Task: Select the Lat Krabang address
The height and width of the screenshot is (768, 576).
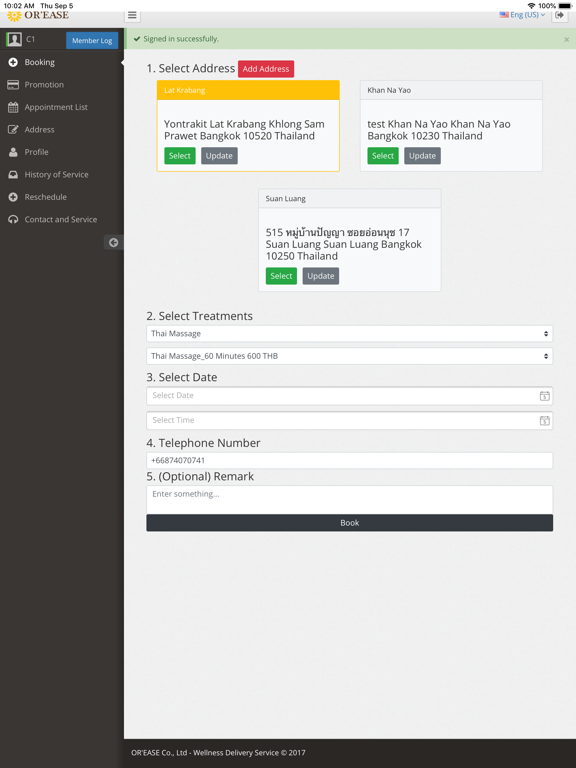Action: click(x=180, y=156)
